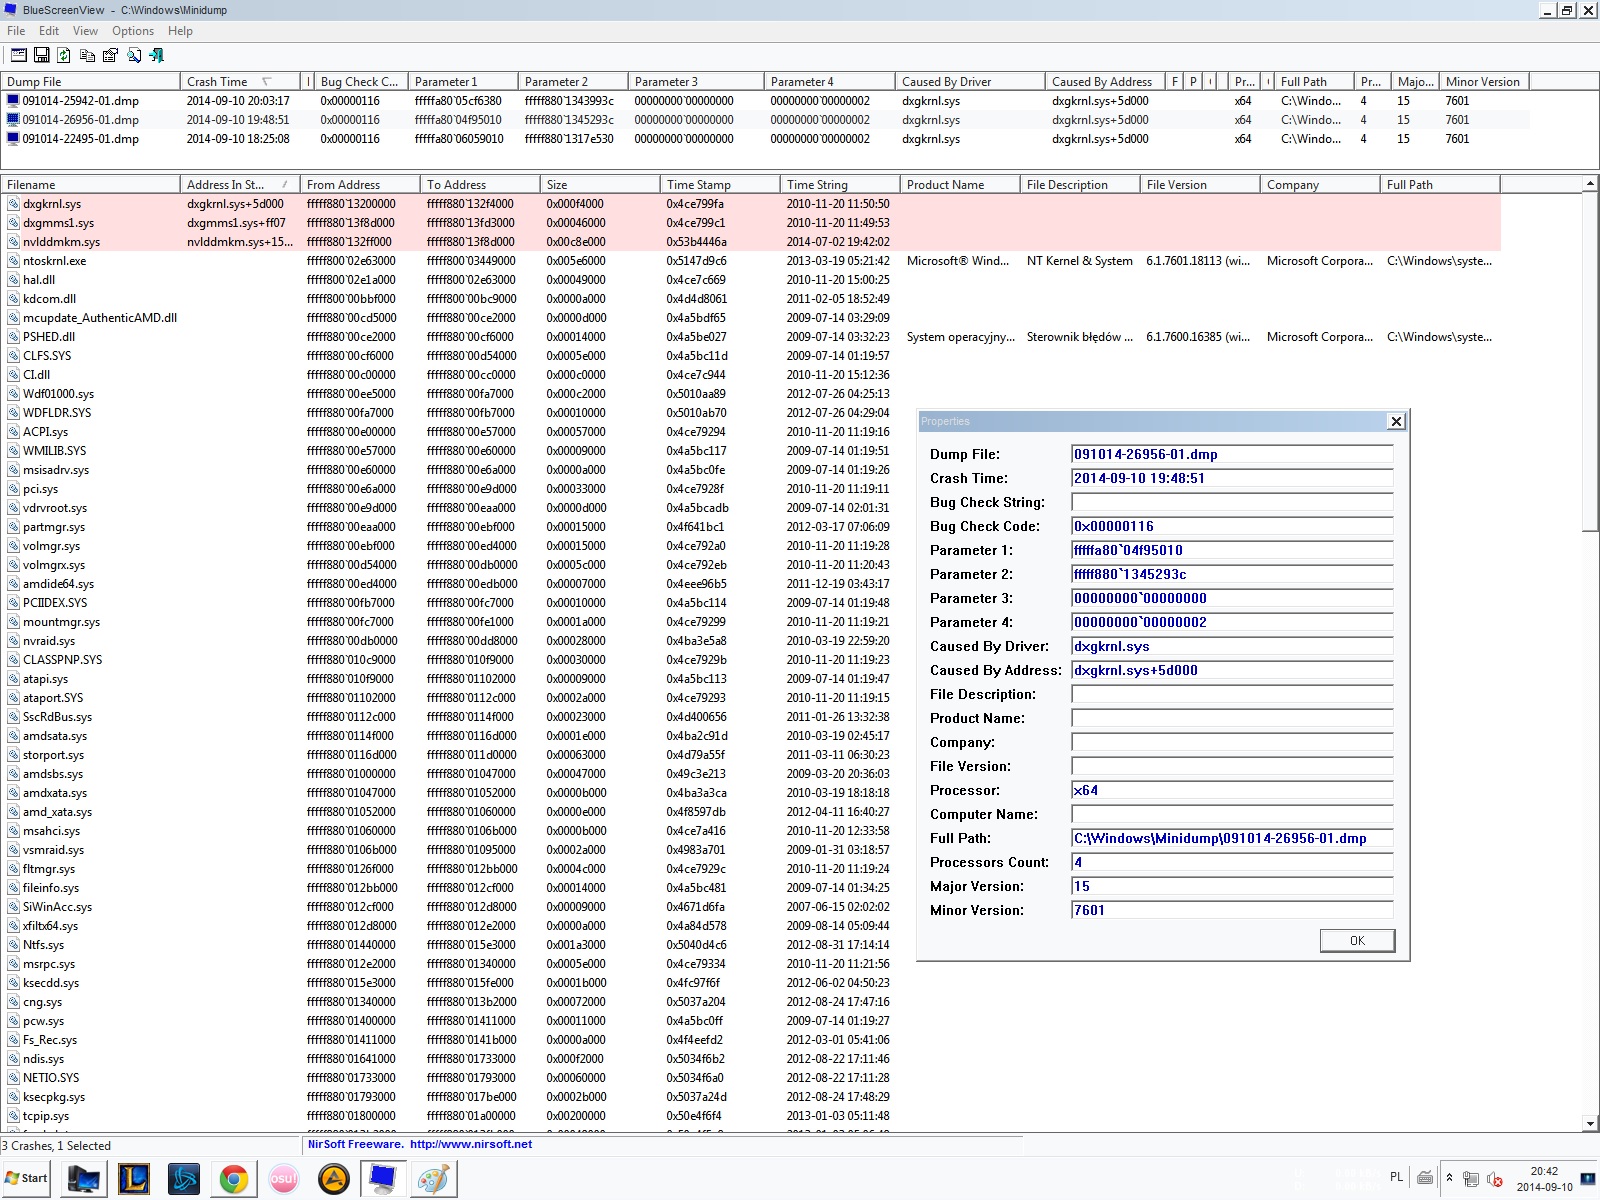Image resolution: width=1600 pixels, height=1200 pixels.
Task: Open the nirsoft.net link in the status bar
Action: [471, 1144]
